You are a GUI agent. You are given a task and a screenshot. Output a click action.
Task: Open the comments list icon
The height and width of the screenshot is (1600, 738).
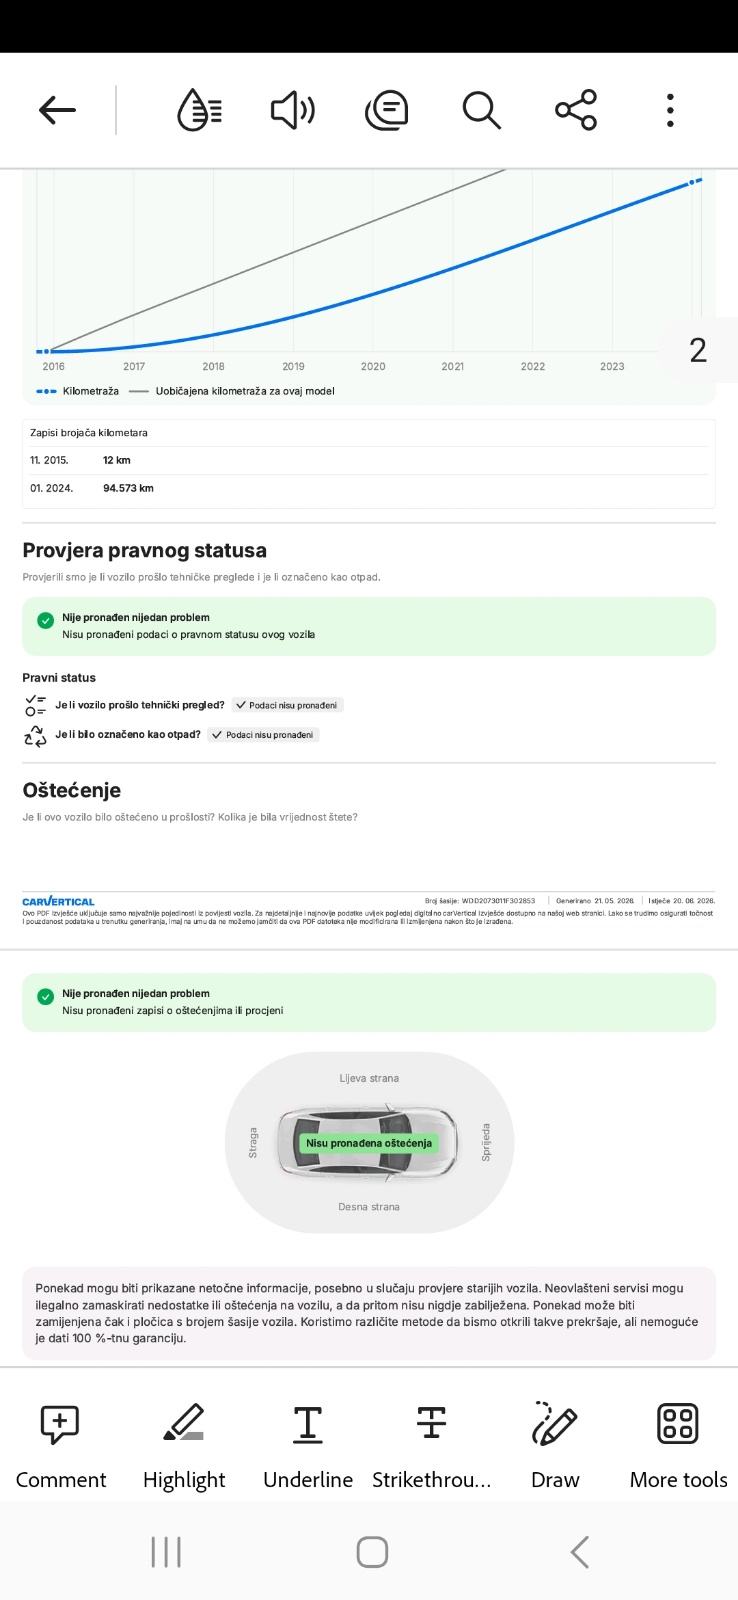coord(387,110)
